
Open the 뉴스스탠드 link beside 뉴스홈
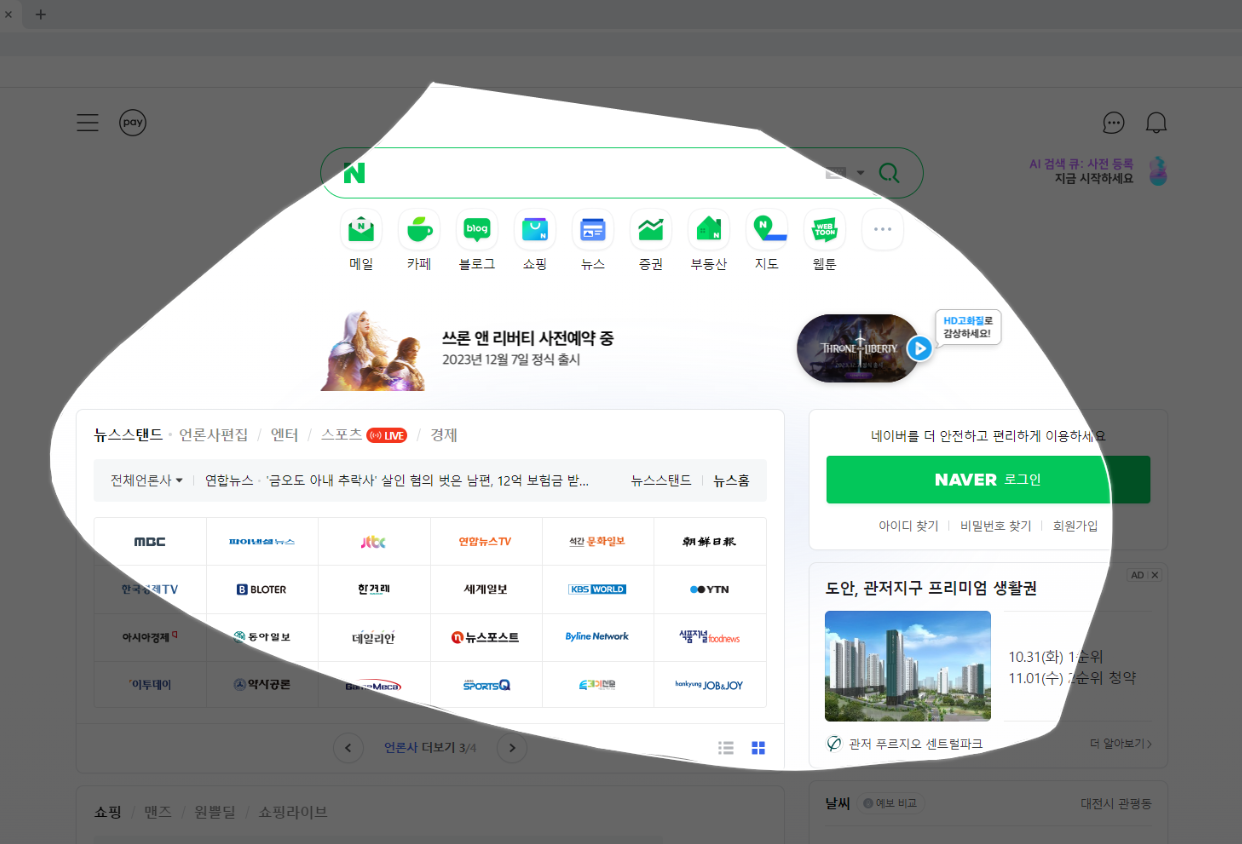(661, 480)
